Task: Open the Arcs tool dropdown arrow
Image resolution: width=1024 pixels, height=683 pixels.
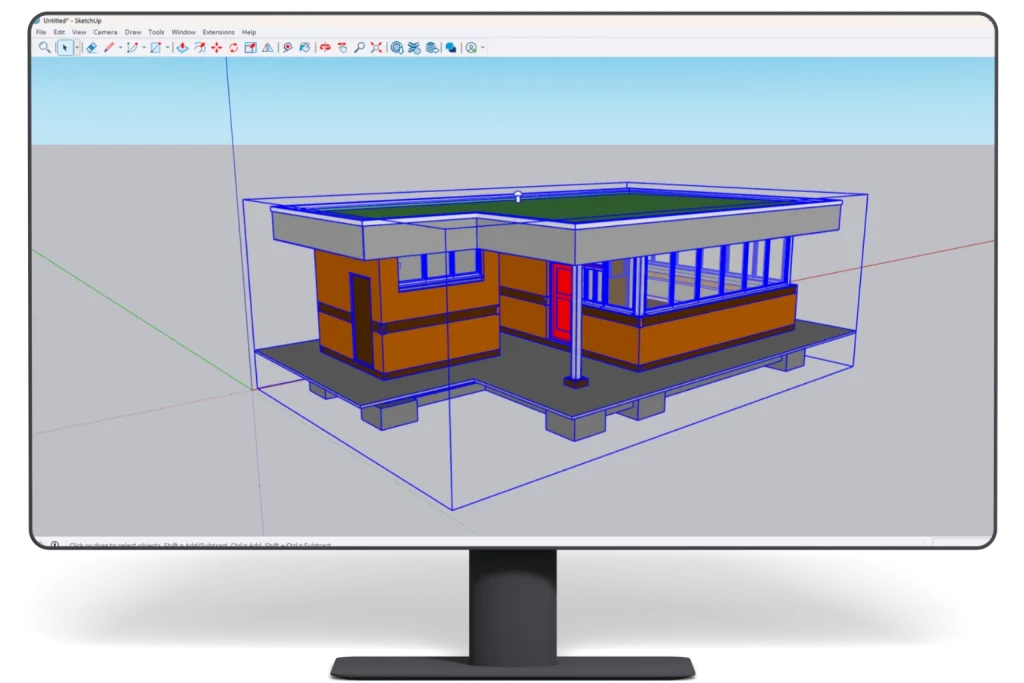Action: [x=143, y=47]
